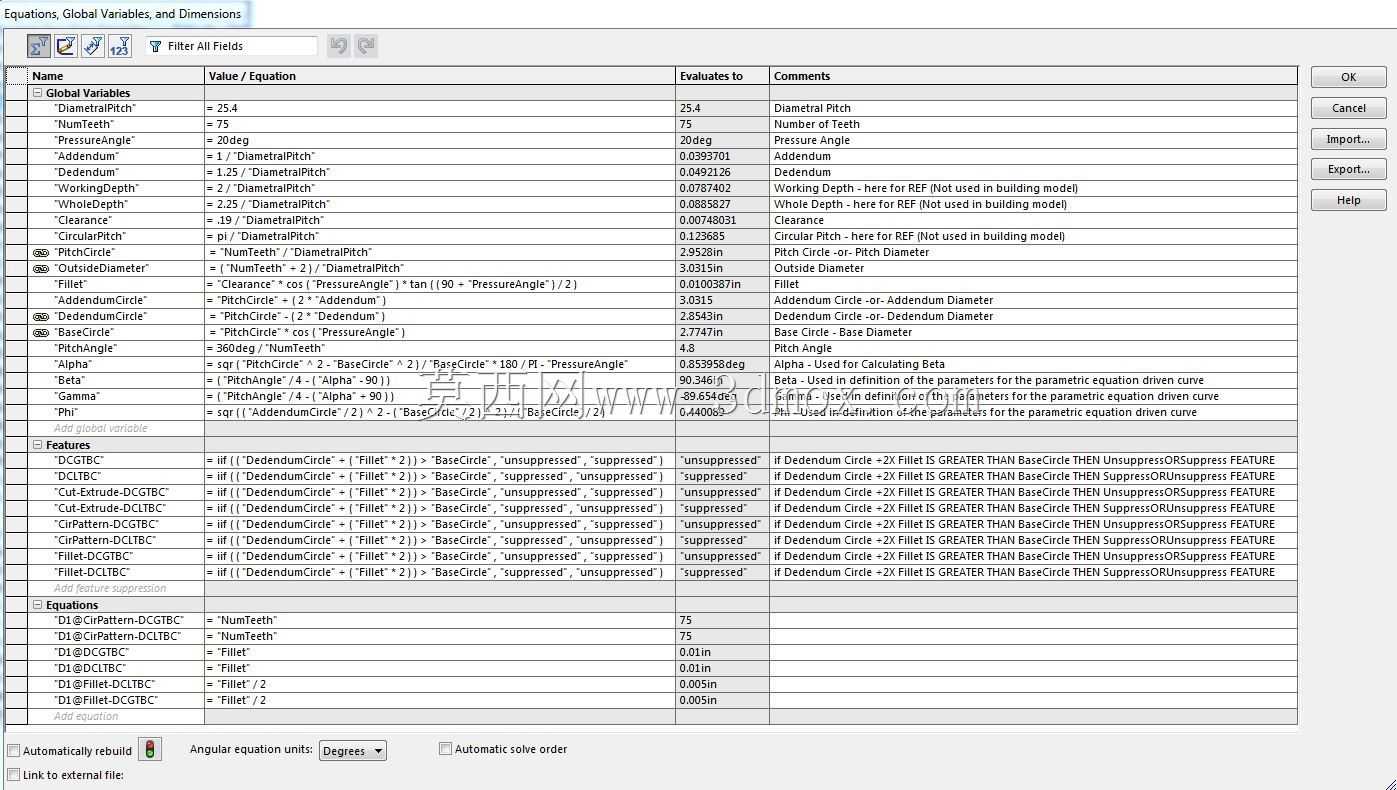Click the "Fillet-DCGTBC" feature name
1397x790 pixels.
[x=94, y=556]
